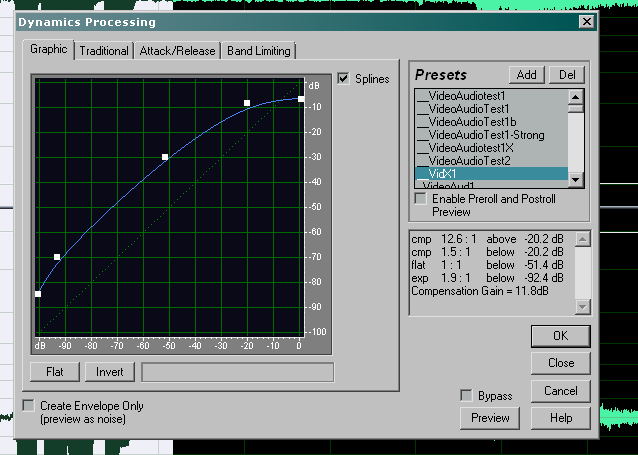Image resolution: width=638 pixels, height=455 pixels.
Task: Open the Traditional tab
Action: click(104, 51)
